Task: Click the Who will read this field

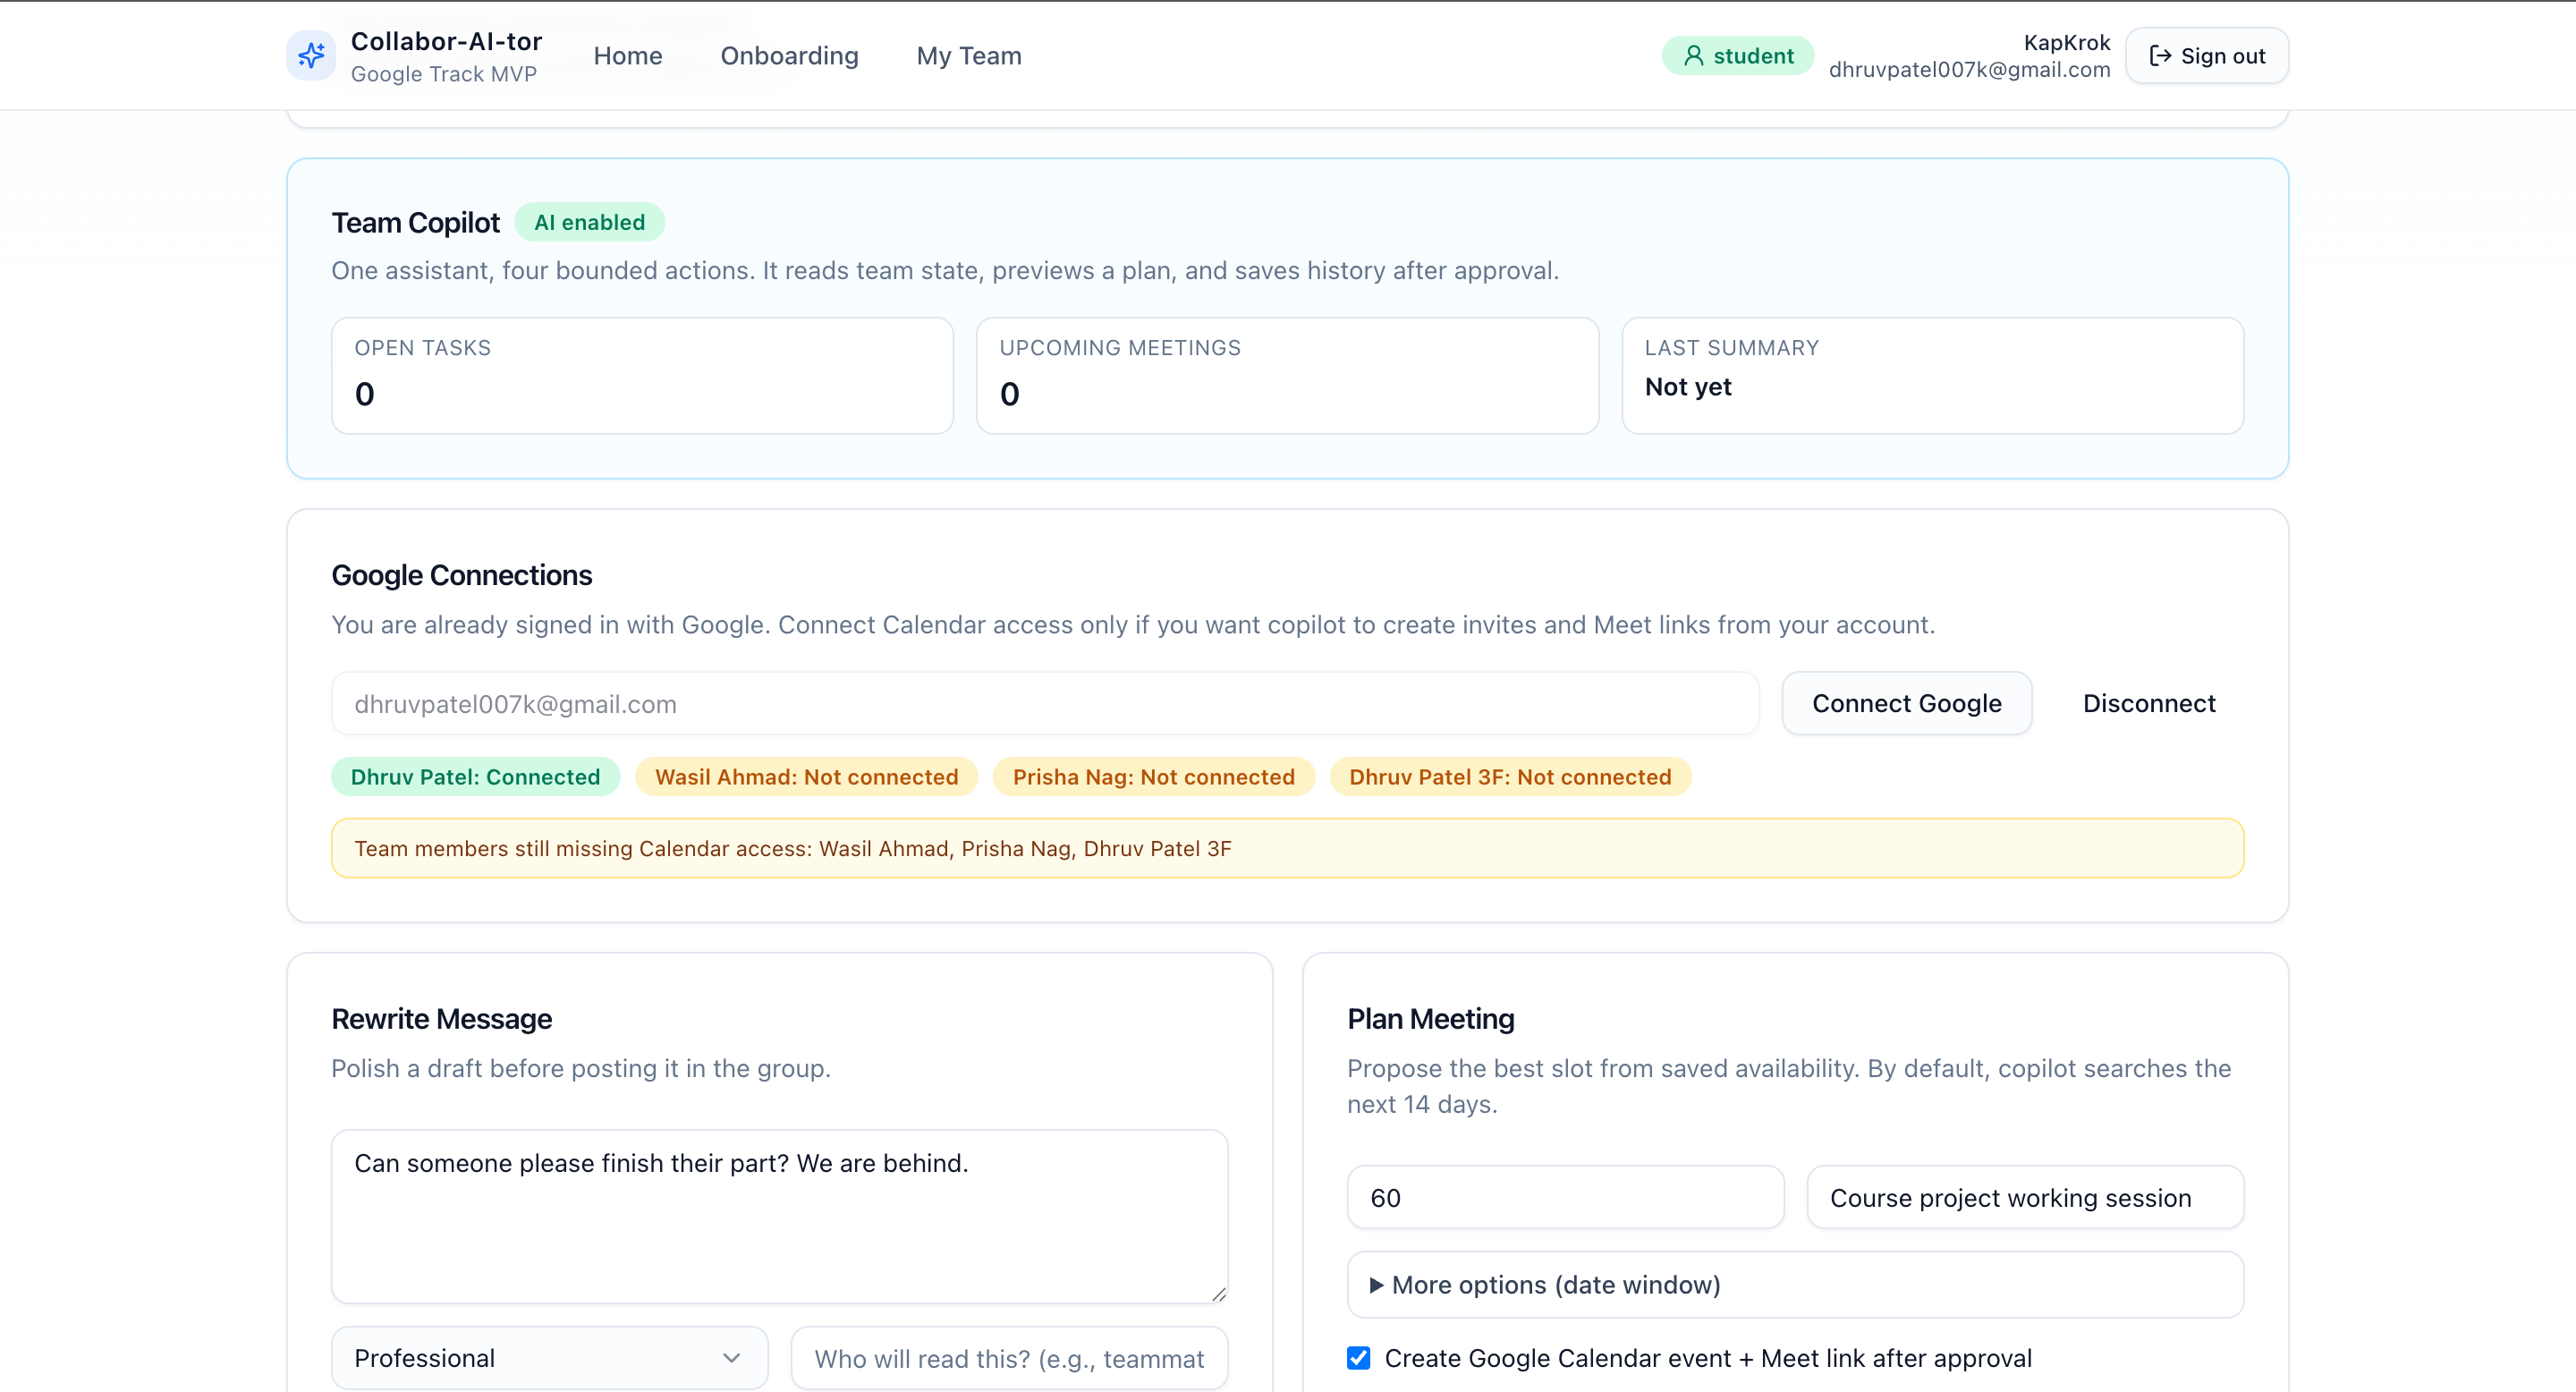Action: pyautogui.click(x=1008, y=1357)
